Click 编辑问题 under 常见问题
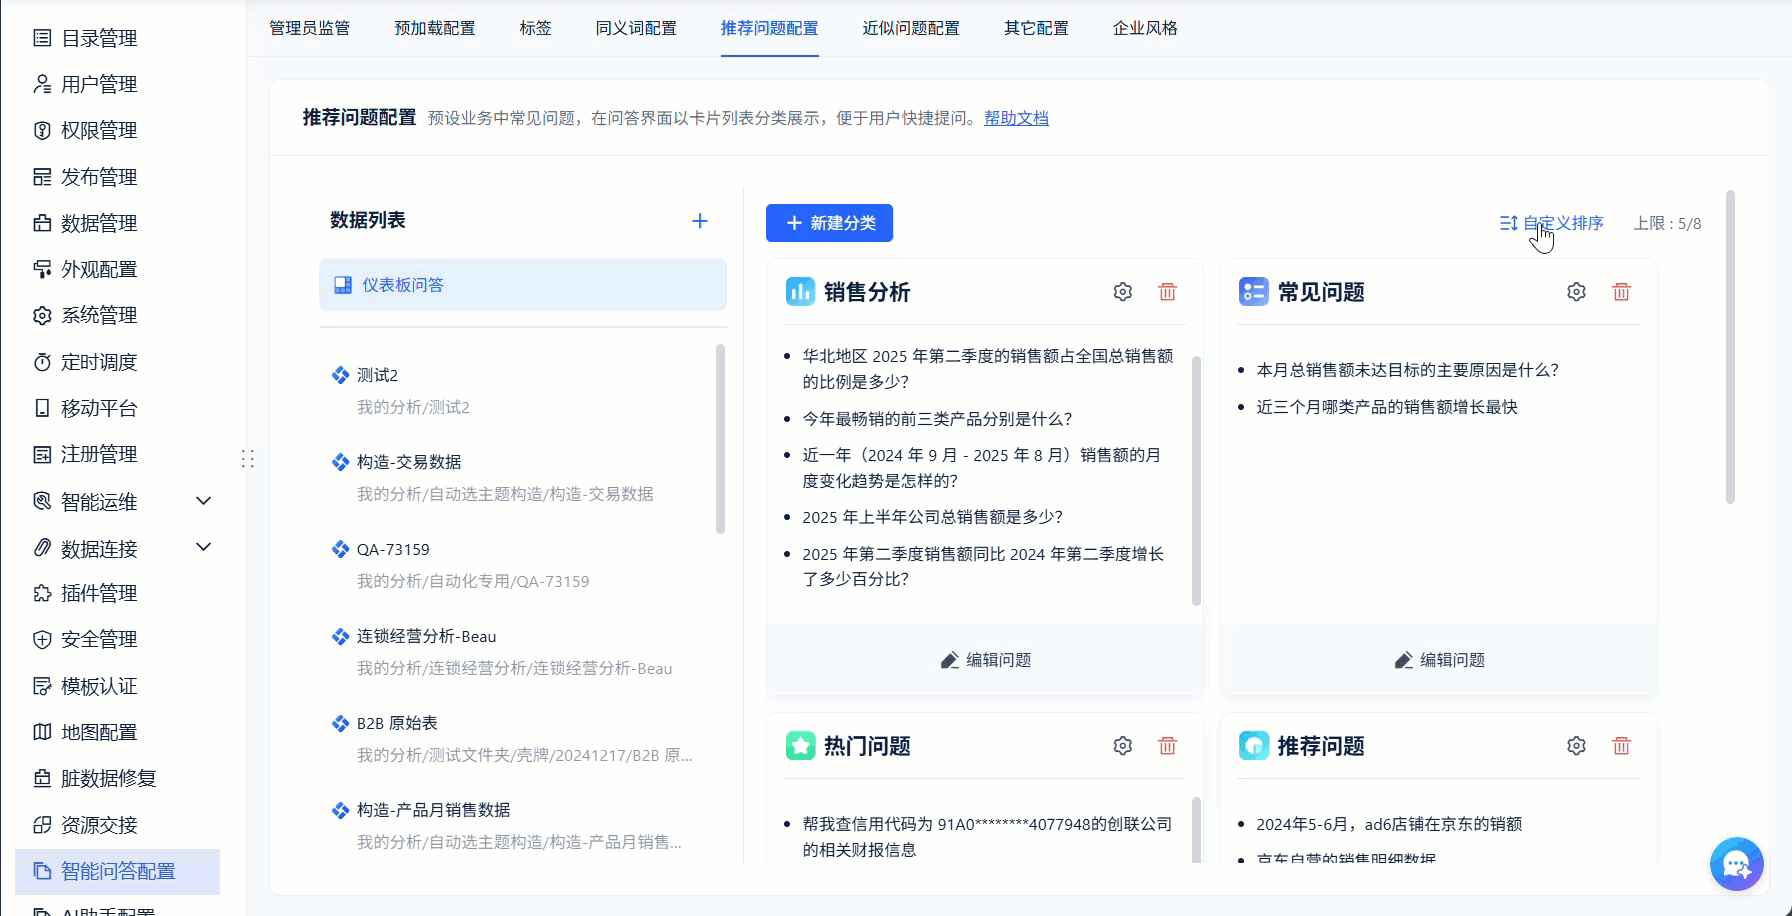The image size is (1792, 916). [x=1439, y=660]
